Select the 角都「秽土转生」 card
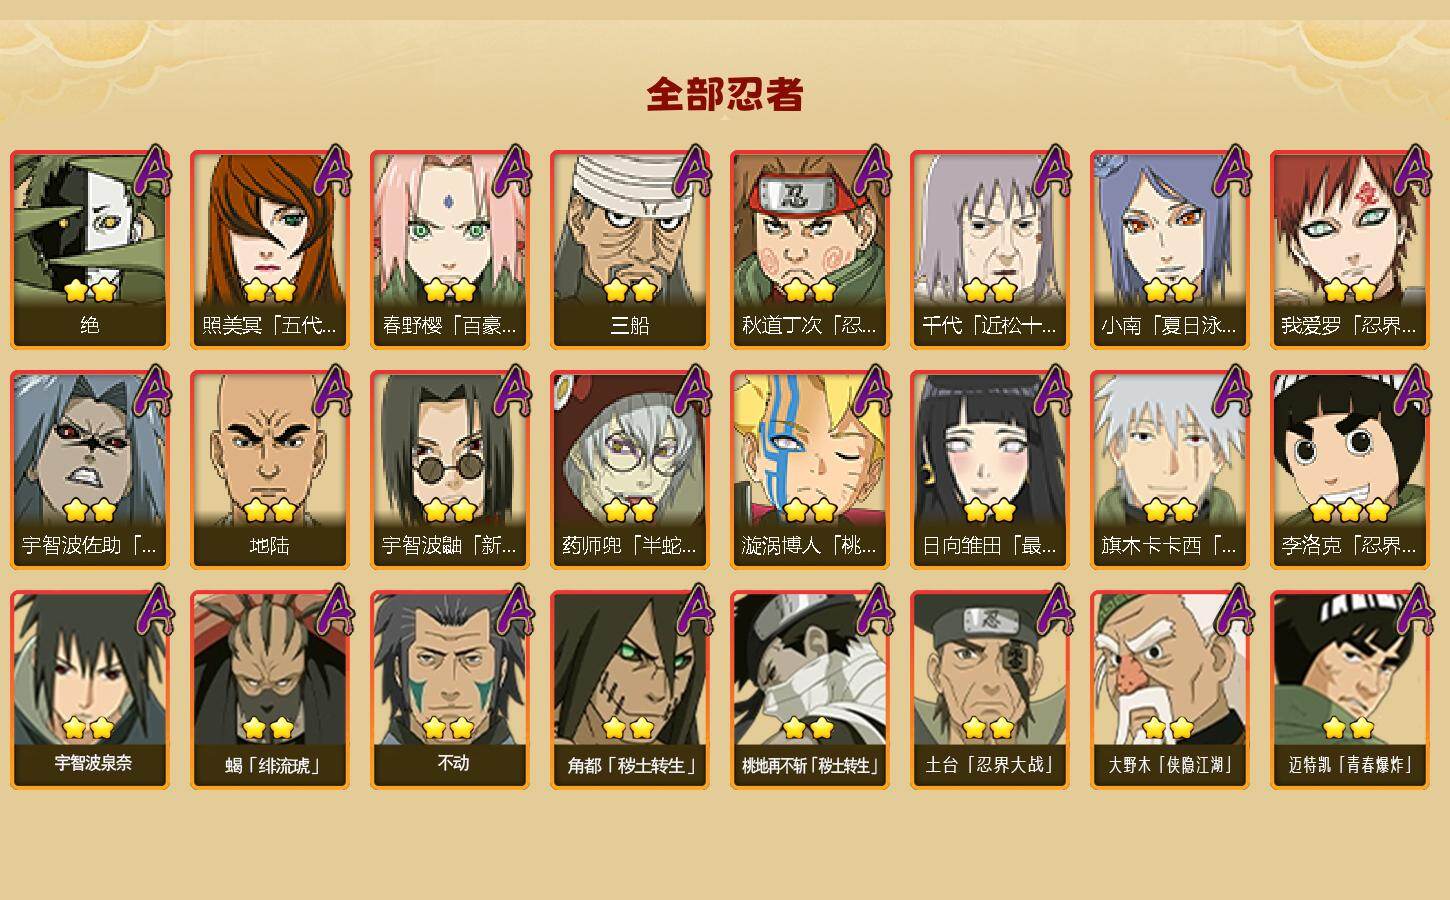Image resolution: width=1450 pixels, height=900 pixels. [630, 690]
